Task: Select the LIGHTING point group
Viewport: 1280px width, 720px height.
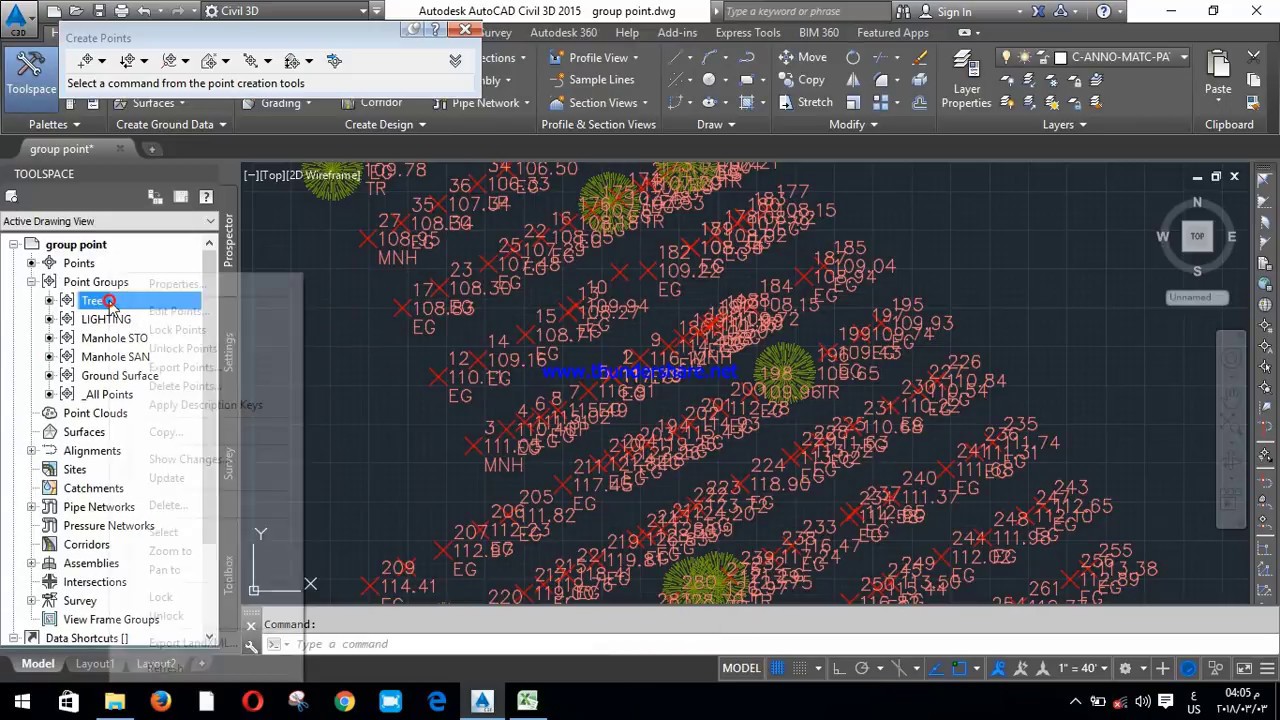Action: (x=106, y=319)
